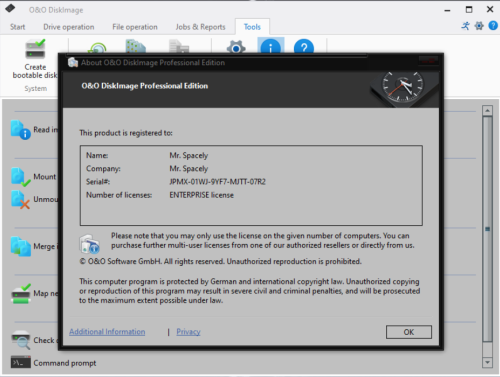The height and width of the screenshot is (377, 500).
Task: Click the gray documents ribbon icon
Action: [179, 47]
